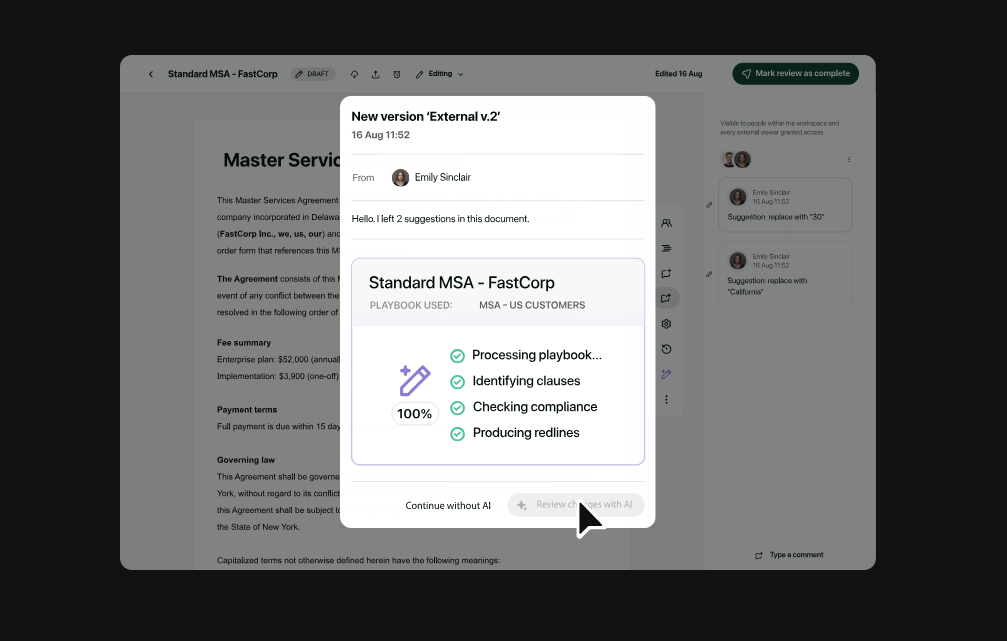The width and height of the screenshot is (1007, 641).
Task: Click the MSA - US CUSTOMERS playbook label
Action: (x=532, y=305)
